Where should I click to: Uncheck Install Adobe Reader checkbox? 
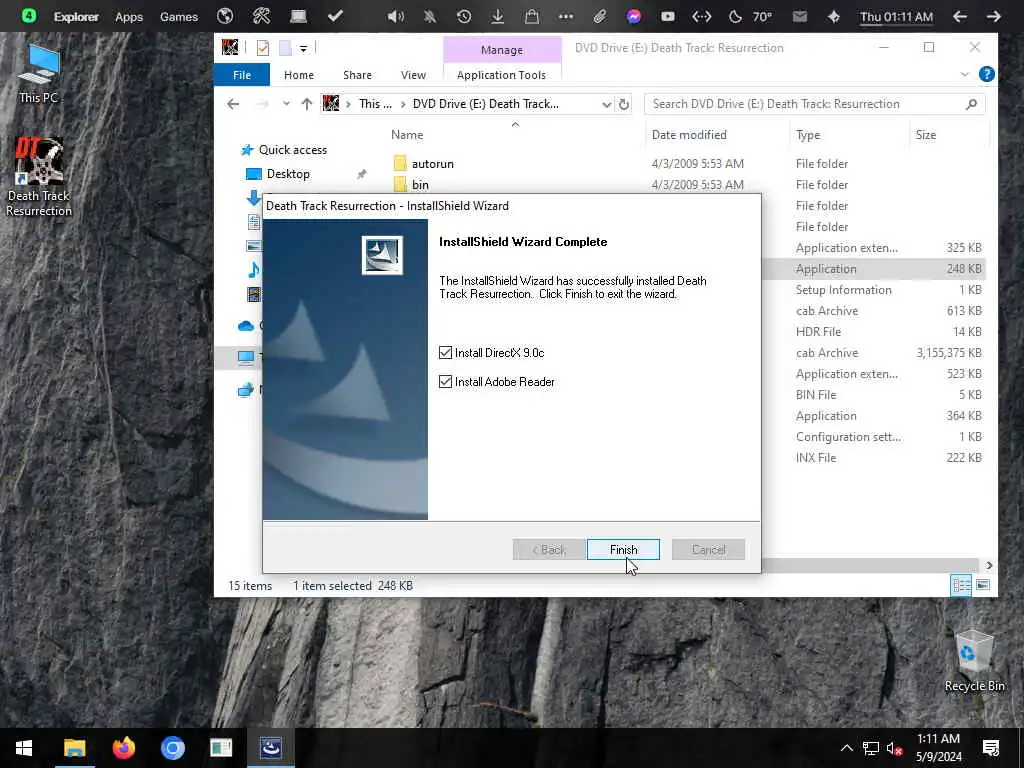pos(445,381)
